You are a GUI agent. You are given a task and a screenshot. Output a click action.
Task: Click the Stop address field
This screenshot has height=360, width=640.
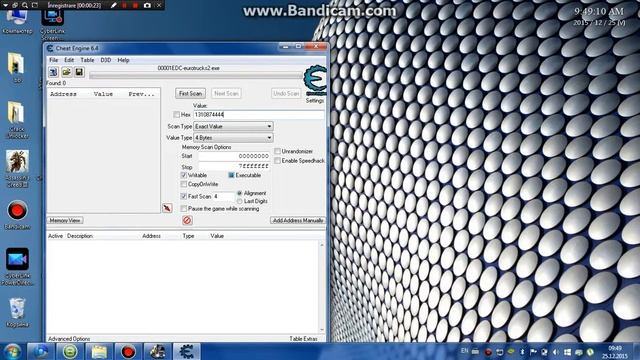click(234, 167)
